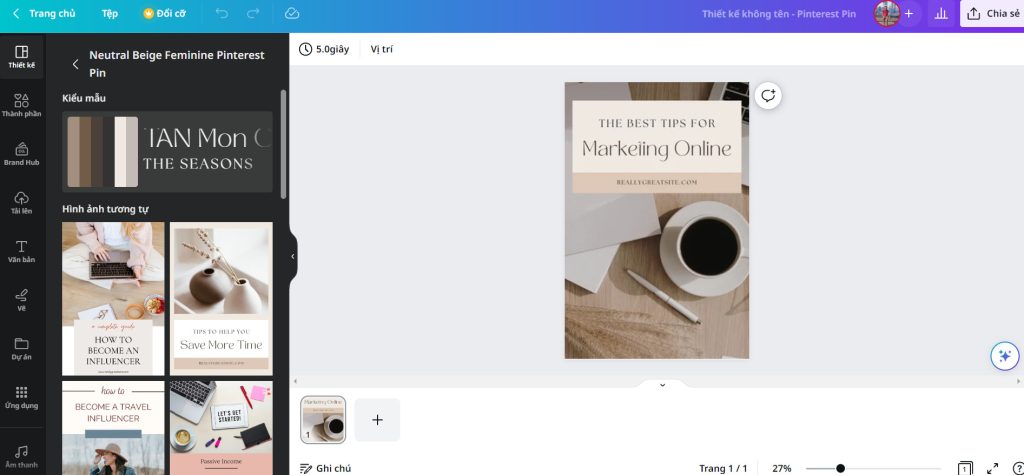Open the Thiết kế design sidebar tab
This screenshot has width=1024, height=475.
pos(21,56)
